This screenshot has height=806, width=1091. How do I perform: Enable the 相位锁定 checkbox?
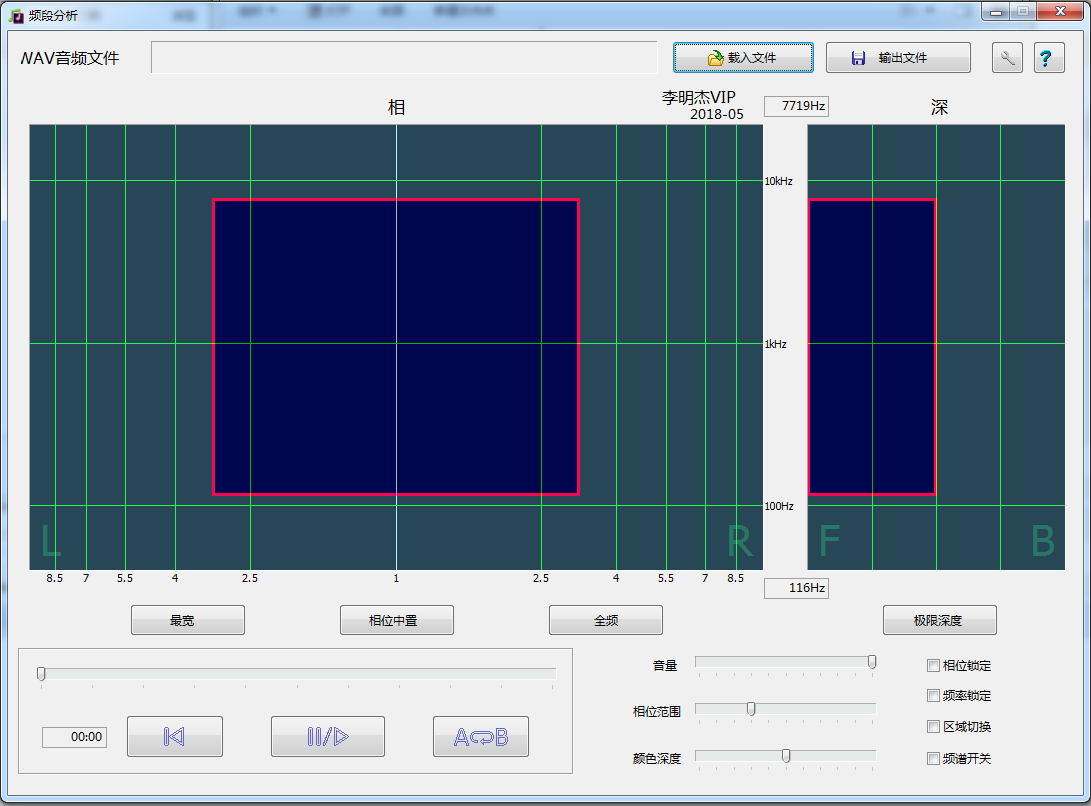pos(934,666)
